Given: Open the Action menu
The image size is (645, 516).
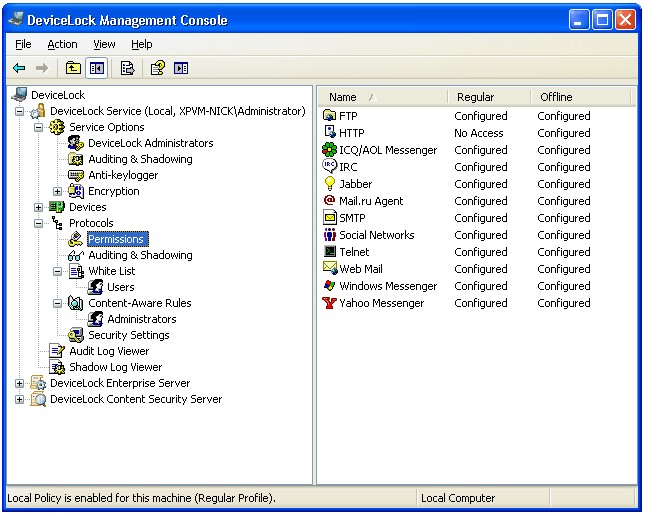Looking at the screenshot, I should [62, 44].
